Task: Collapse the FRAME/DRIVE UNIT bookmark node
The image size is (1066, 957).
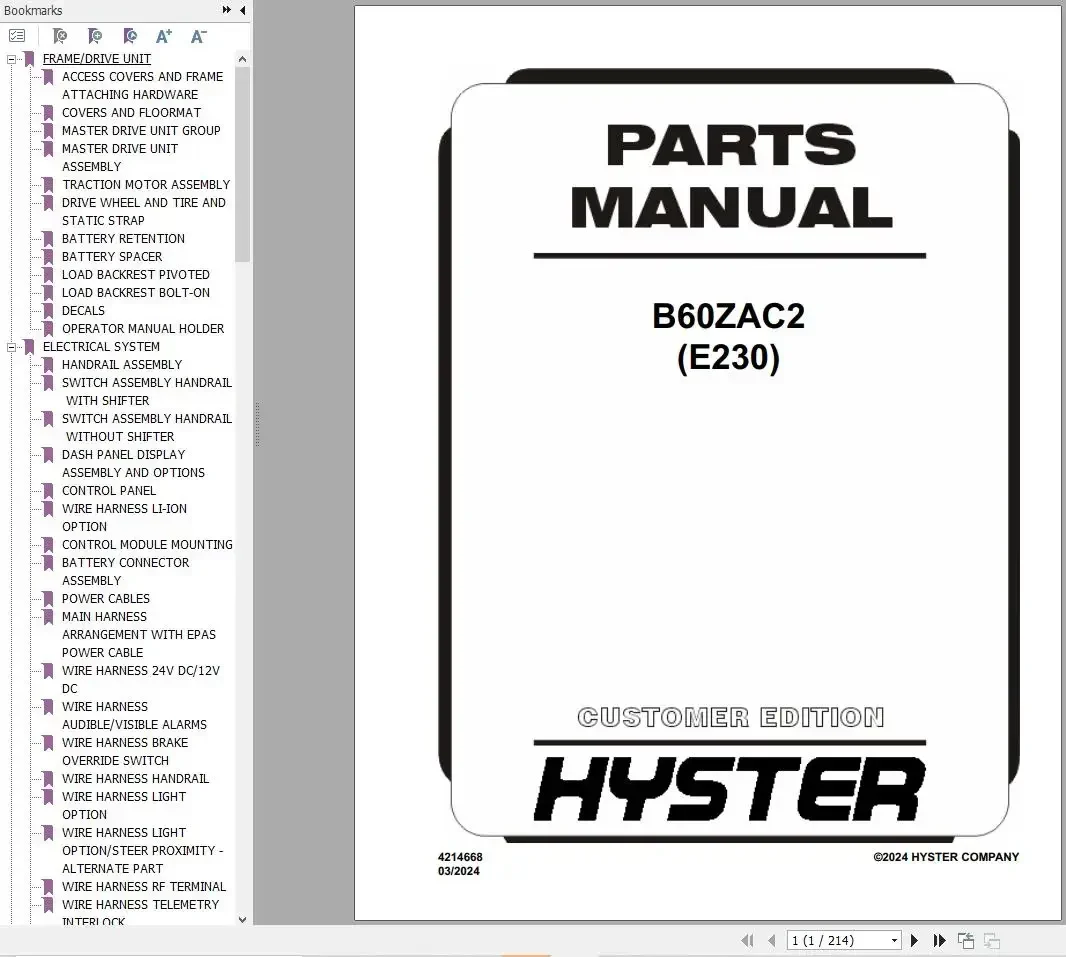Action: [x=10, y=58]
